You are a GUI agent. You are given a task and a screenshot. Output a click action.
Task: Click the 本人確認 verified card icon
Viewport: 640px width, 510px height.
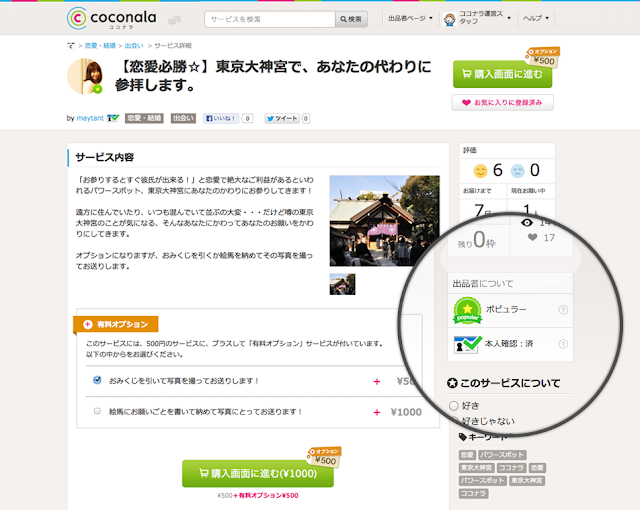tap(467, 344)
